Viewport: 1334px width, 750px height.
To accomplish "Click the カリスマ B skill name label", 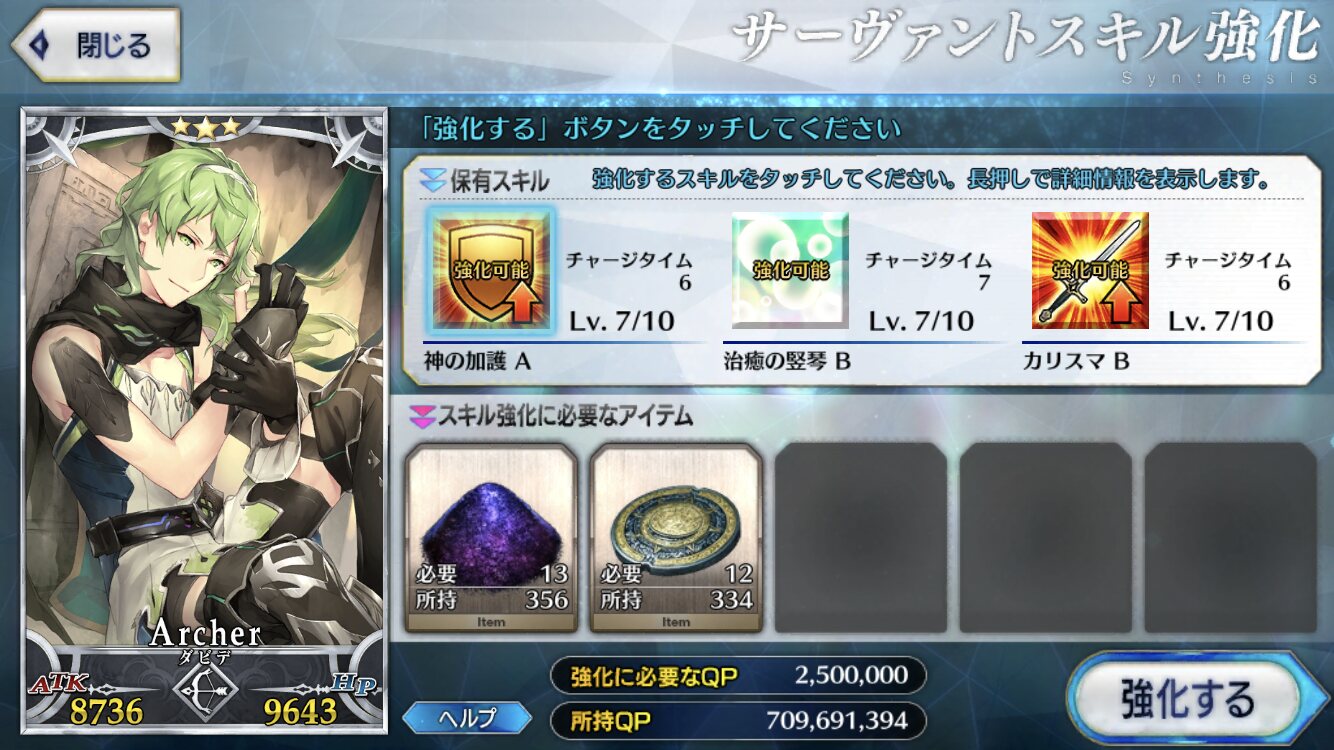I will [x=1076, y=361].
